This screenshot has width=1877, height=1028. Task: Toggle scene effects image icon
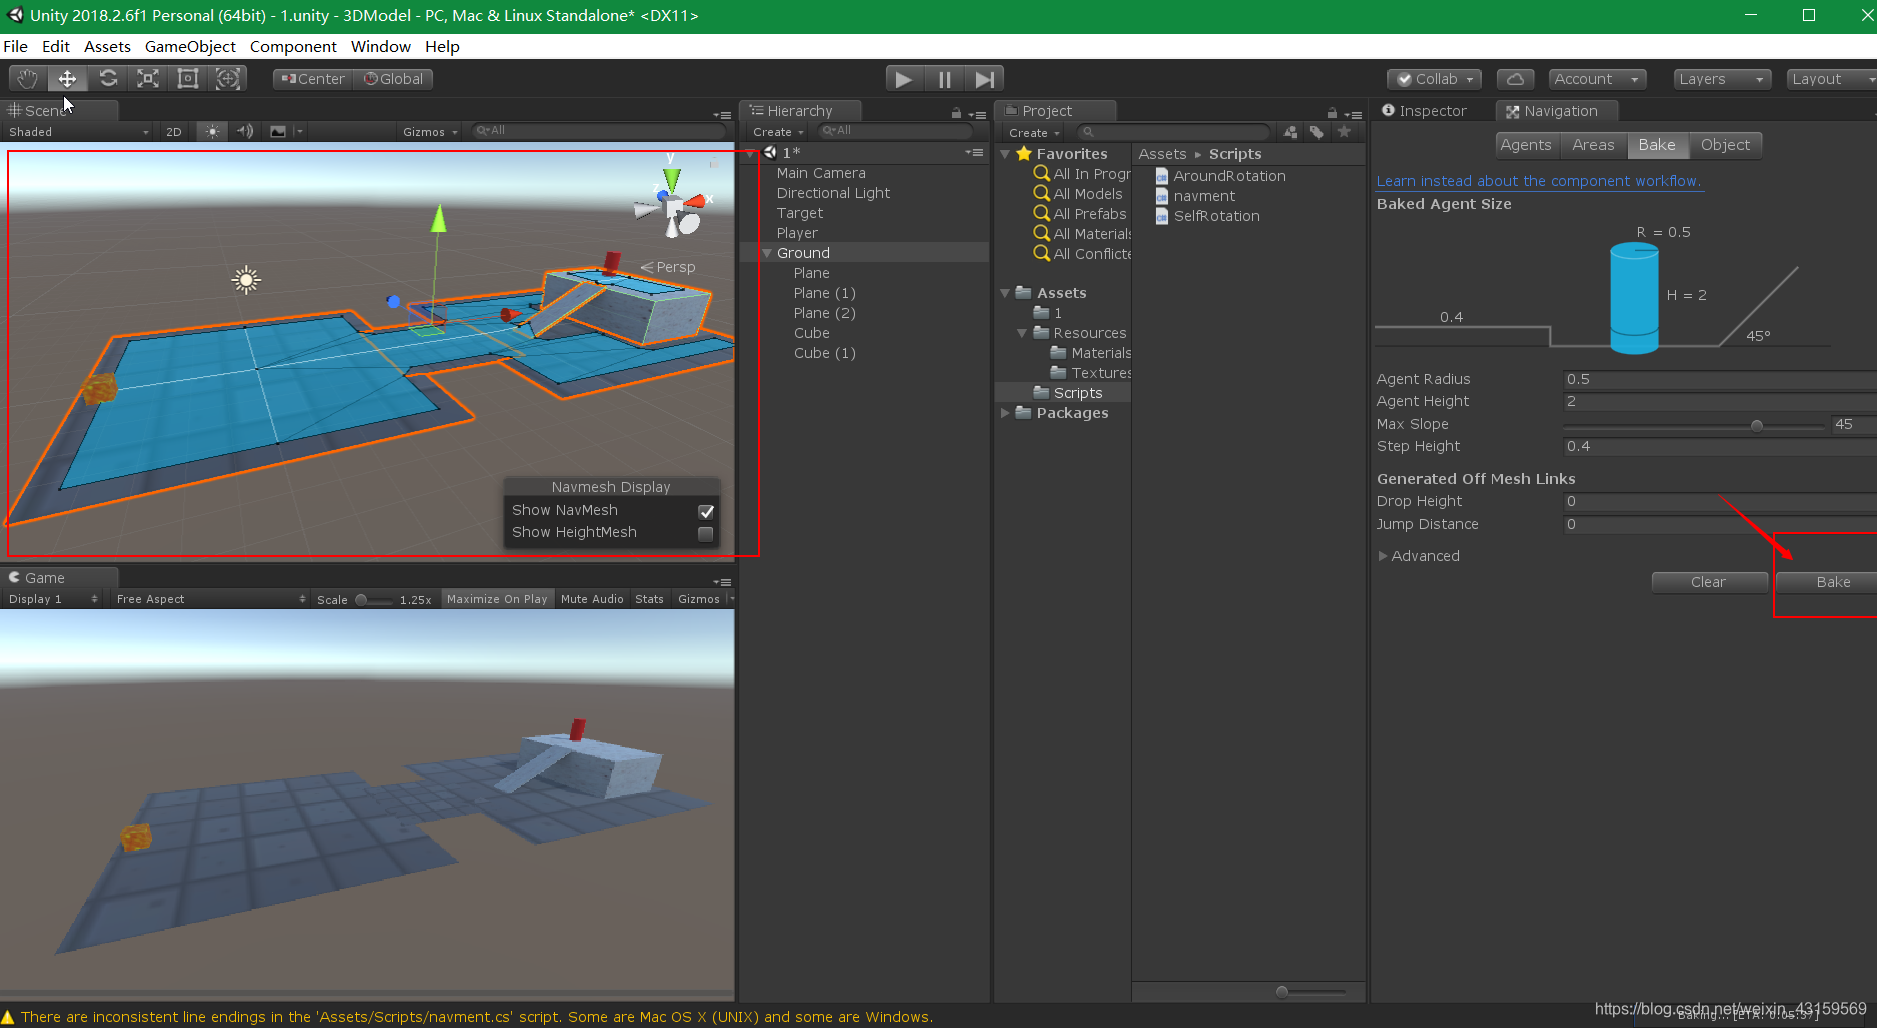[278, 131]
